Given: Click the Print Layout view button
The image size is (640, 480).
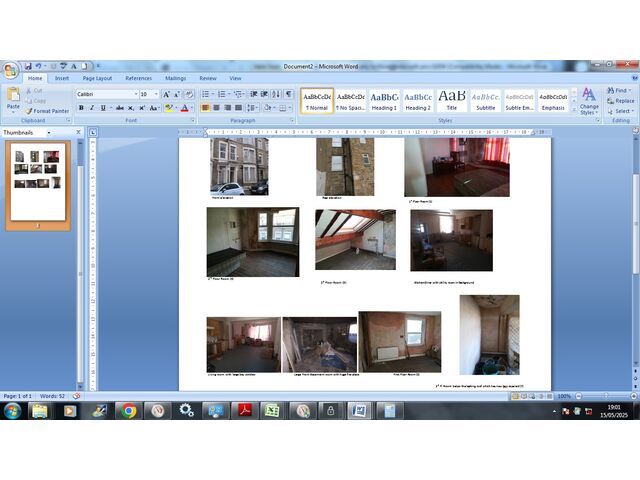Looking at the screenshot, I should [515, 396].
